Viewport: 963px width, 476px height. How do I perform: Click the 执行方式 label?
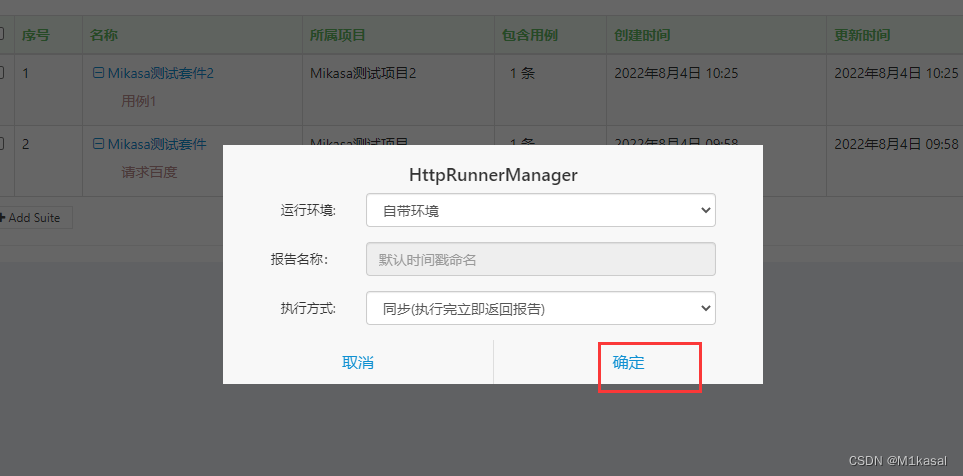pos(308,308)
